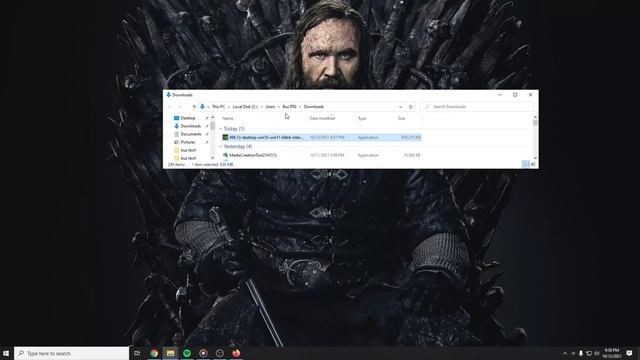
Task: Open Task View from taskbar
Action: click(x=137, y=353)
